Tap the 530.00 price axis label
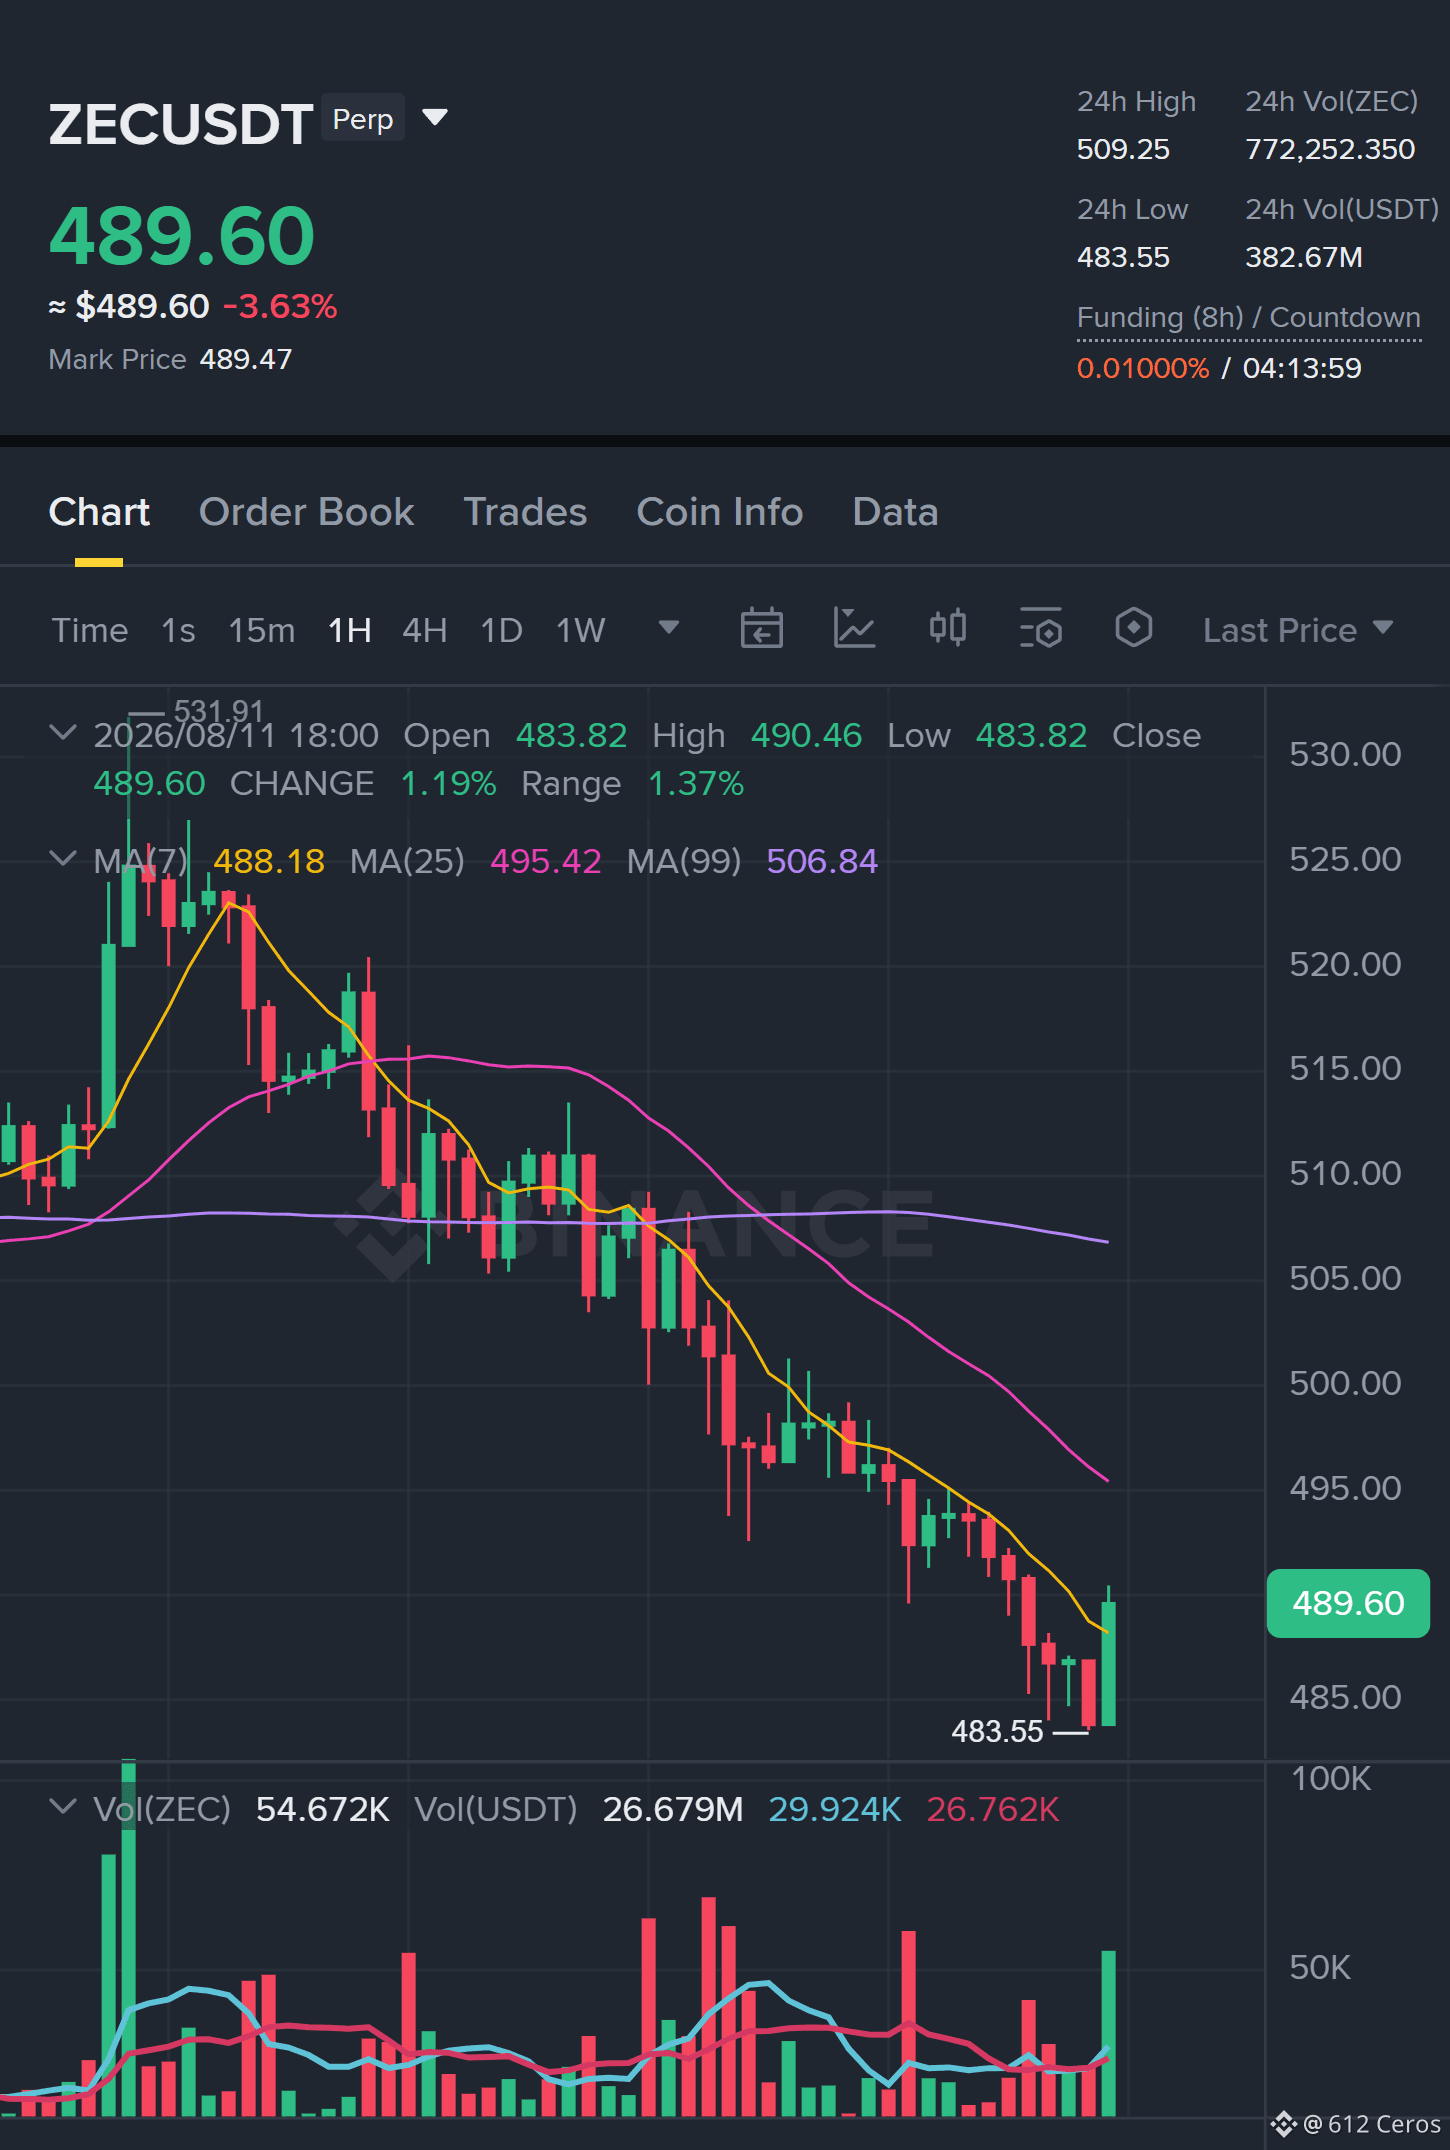 (x=1345, y=754)
